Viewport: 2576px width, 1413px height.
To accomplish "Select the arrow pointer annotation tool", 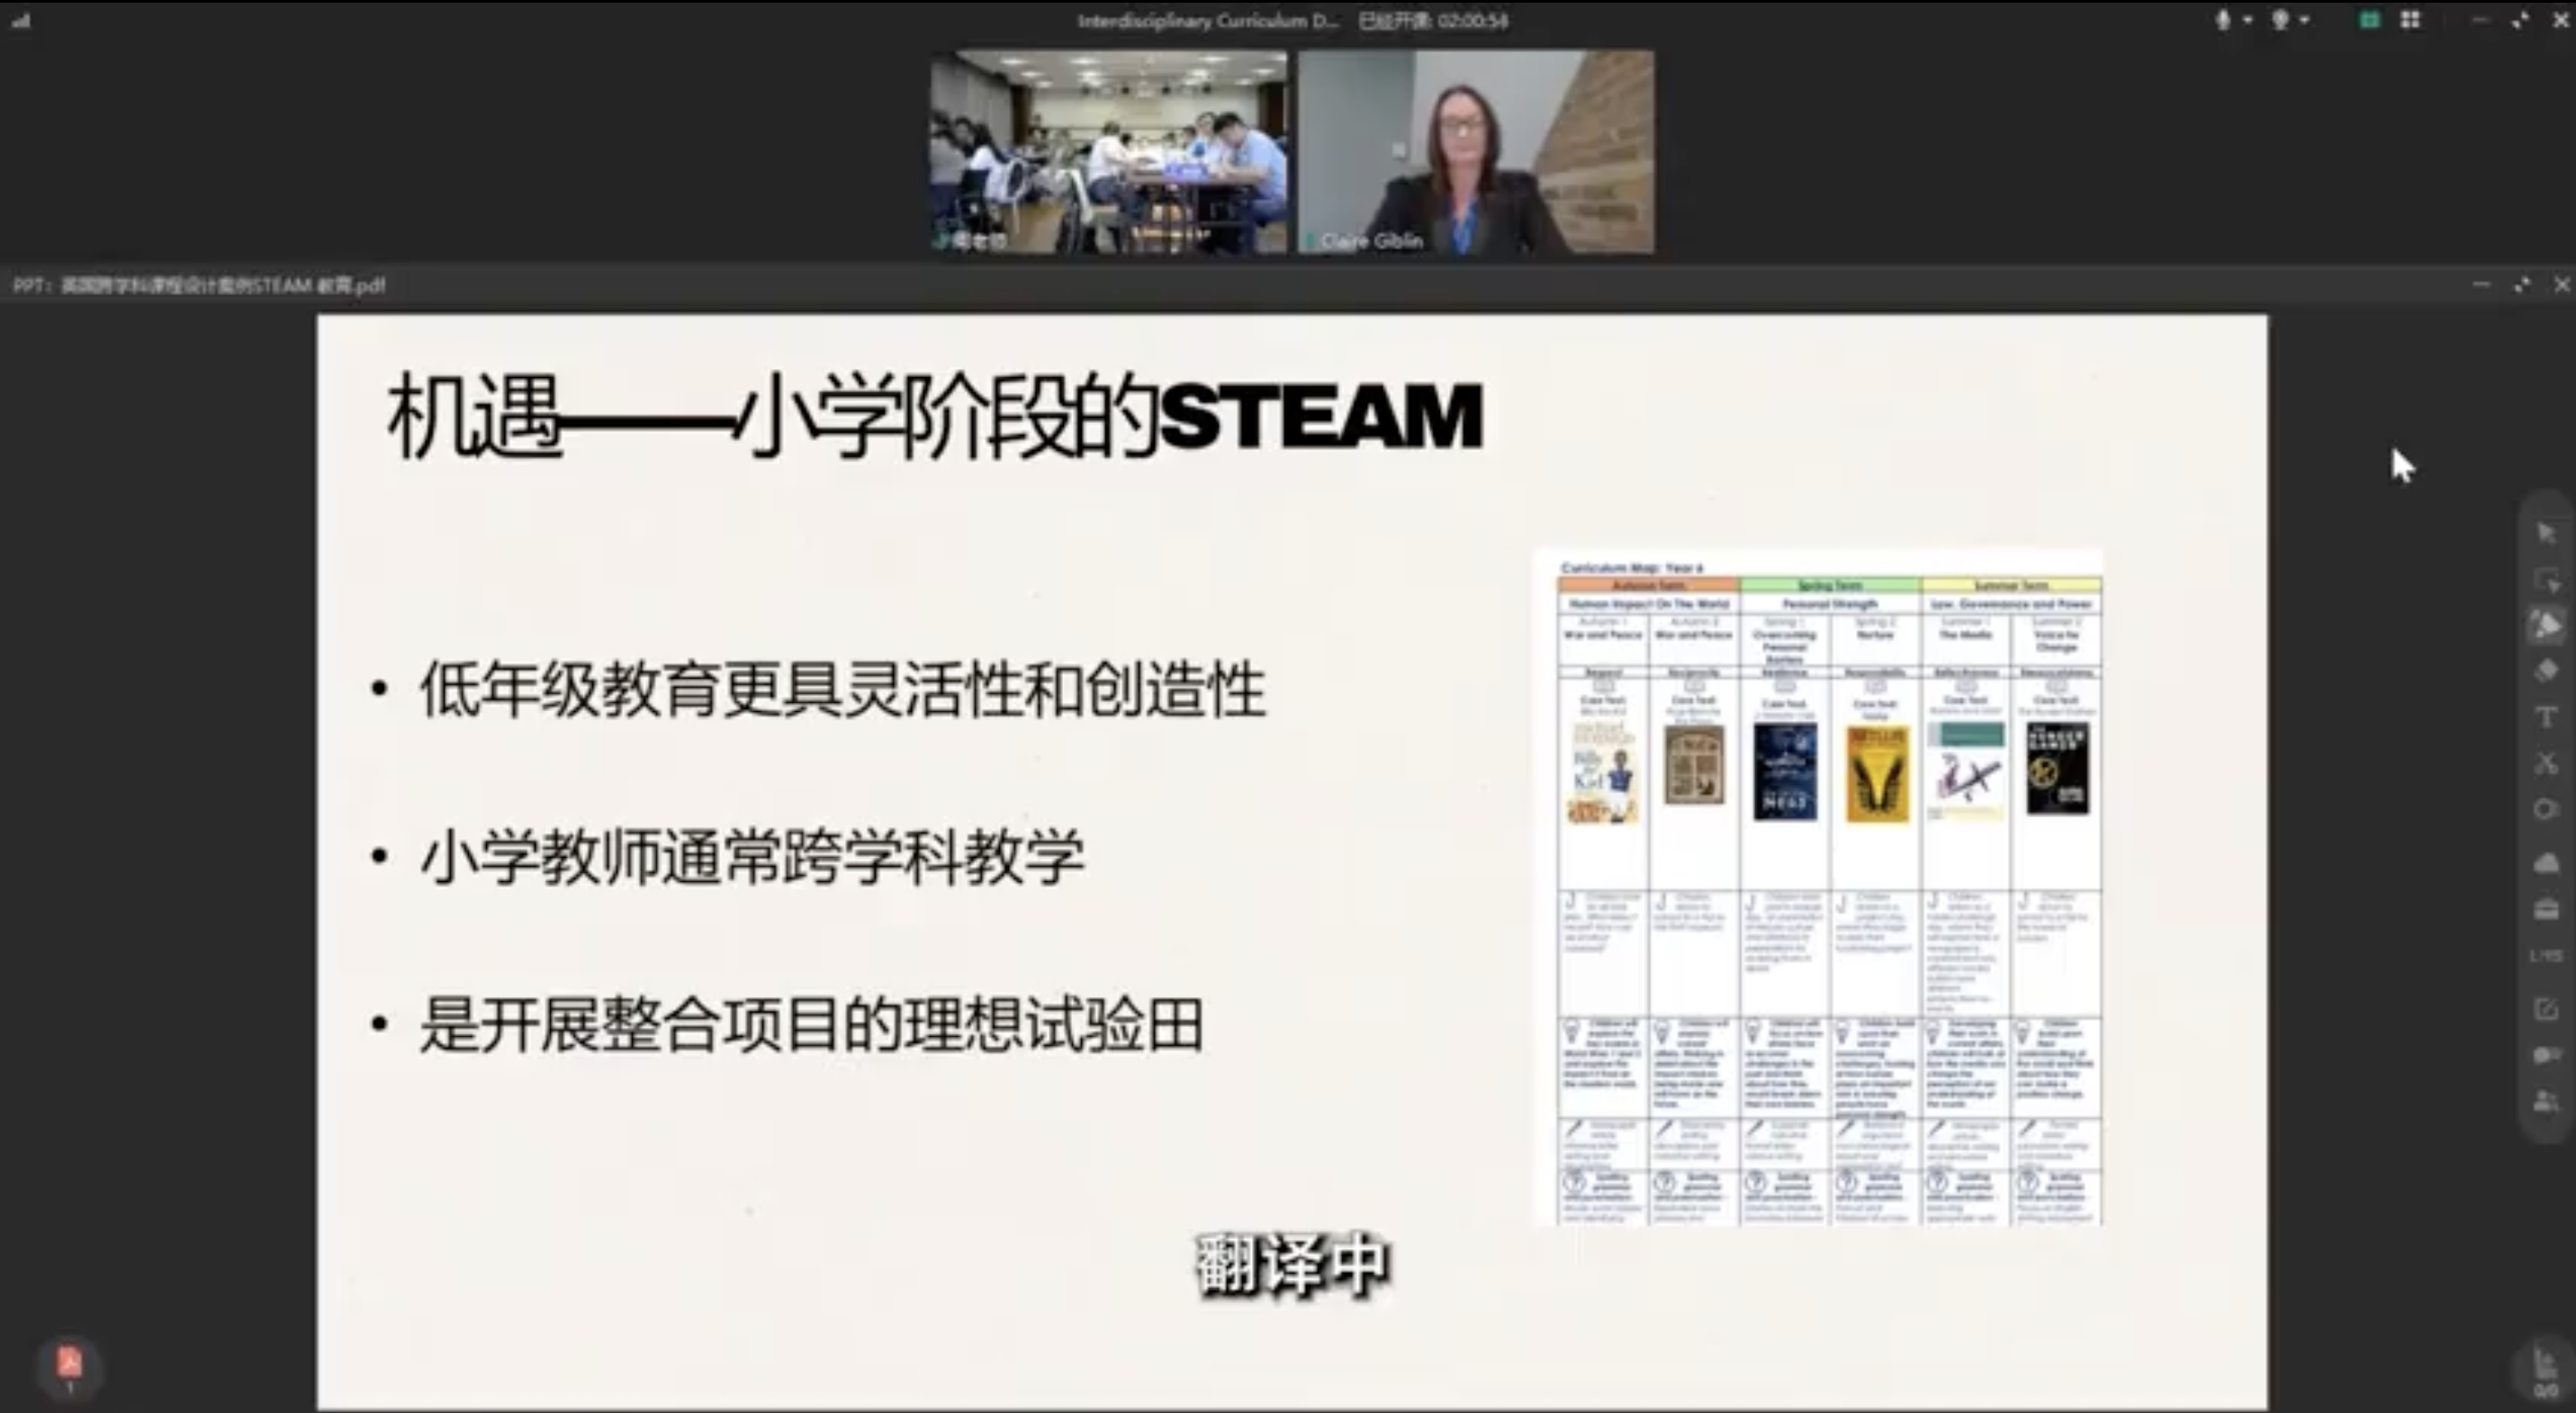I will [x=2546, y=533].
